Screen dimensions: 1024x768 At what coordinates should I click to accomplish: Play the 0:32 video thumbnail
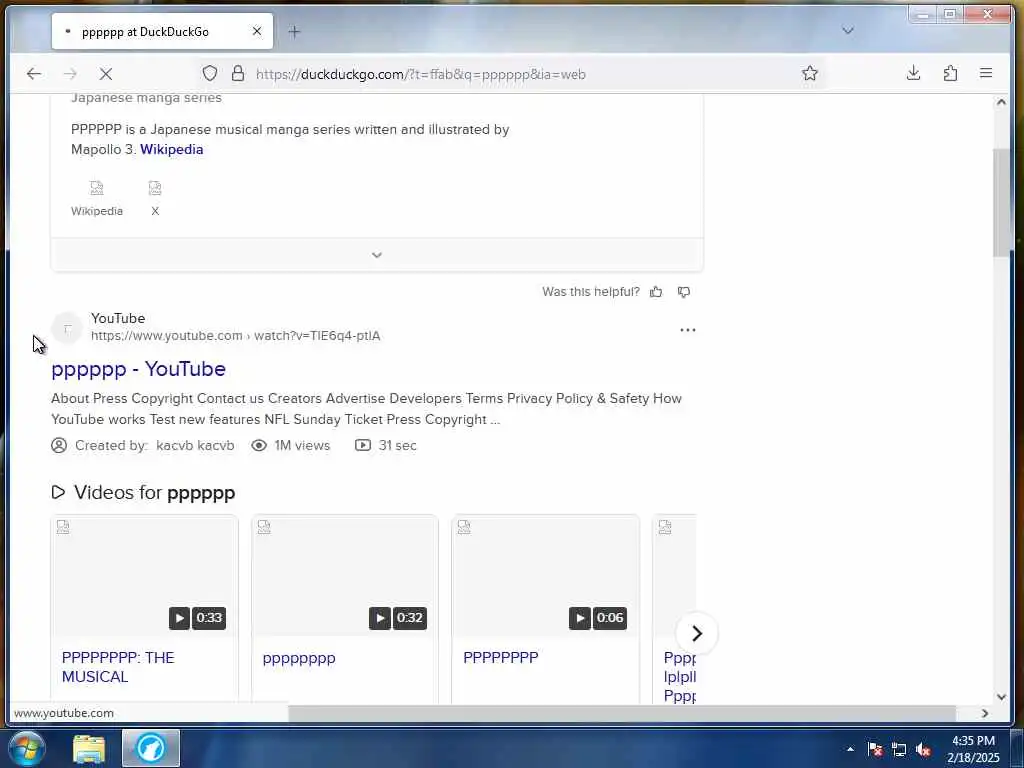pos(345,576)
